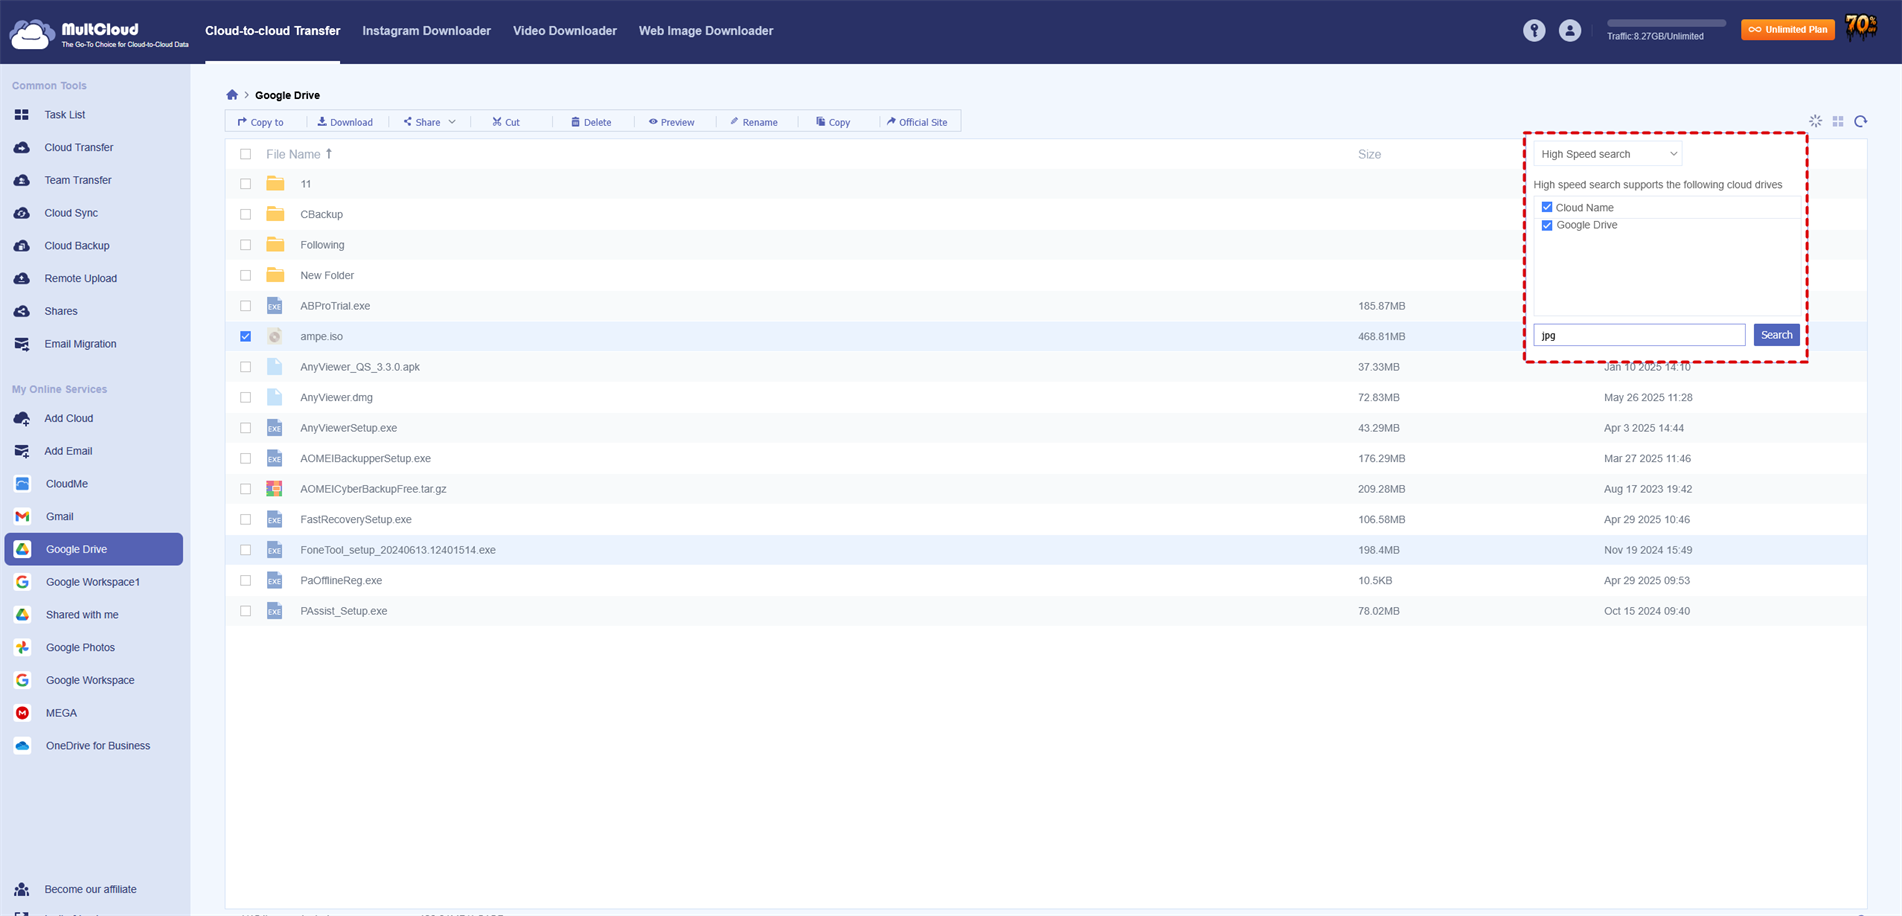Open the user account profile icon
Image resolution: width=1902 pixels, height=916 pixels.
click(1569, 31)
